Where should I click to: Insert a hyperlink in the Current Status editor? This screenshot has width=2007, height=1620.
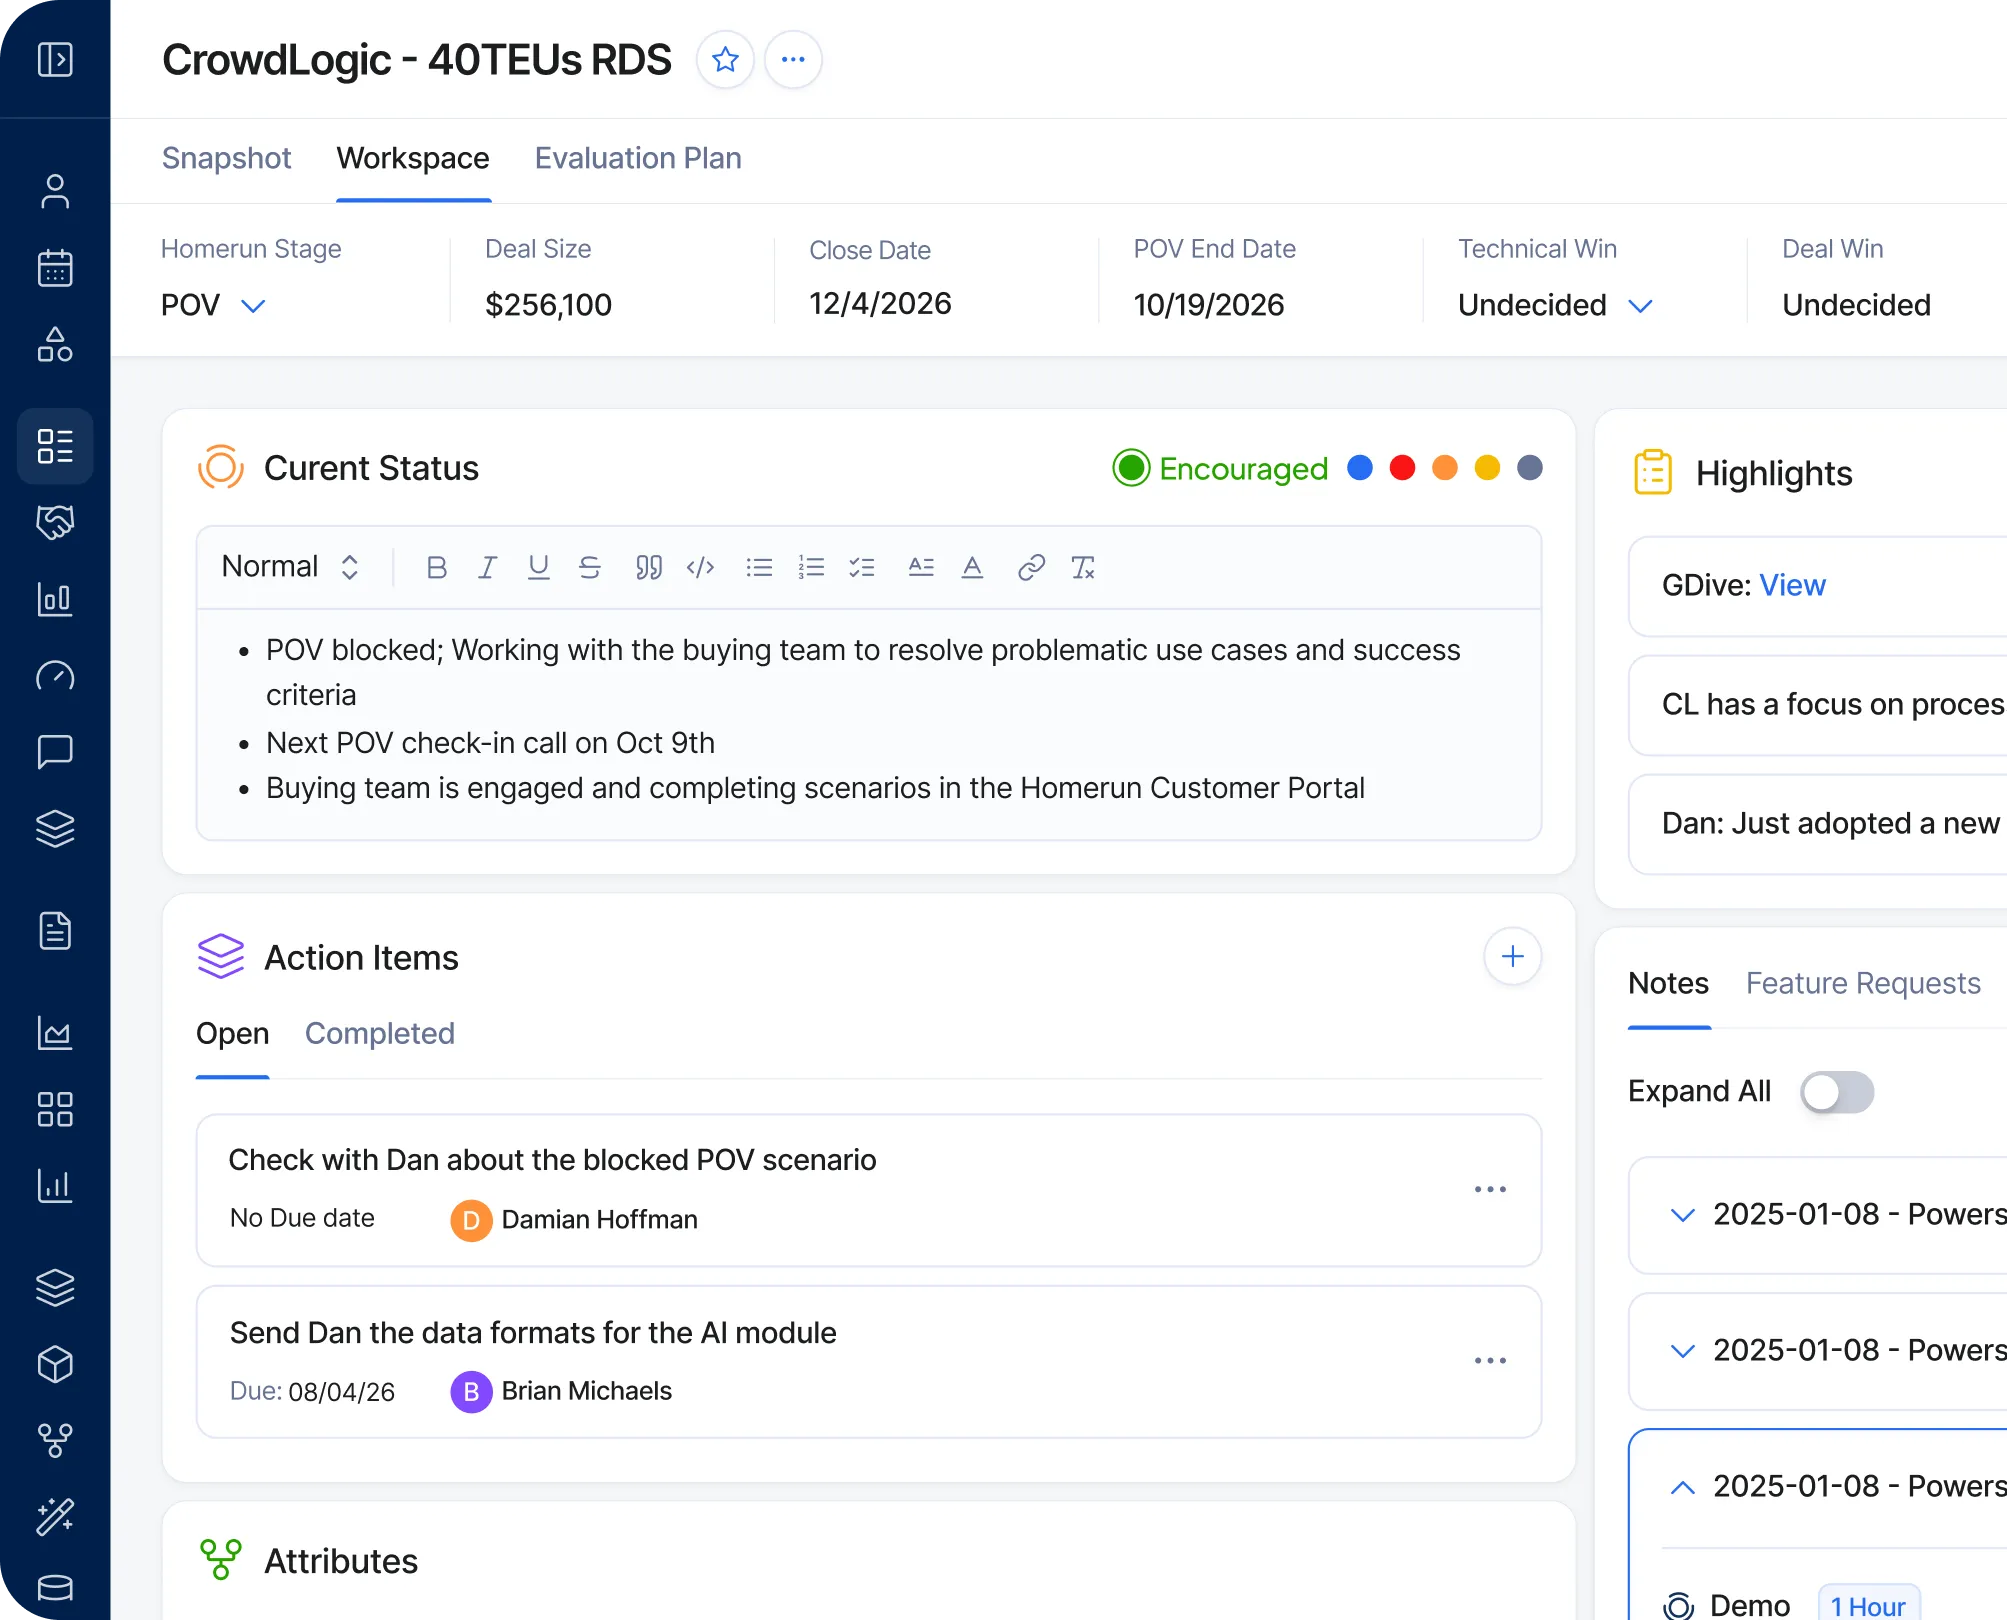[1031, 567]
